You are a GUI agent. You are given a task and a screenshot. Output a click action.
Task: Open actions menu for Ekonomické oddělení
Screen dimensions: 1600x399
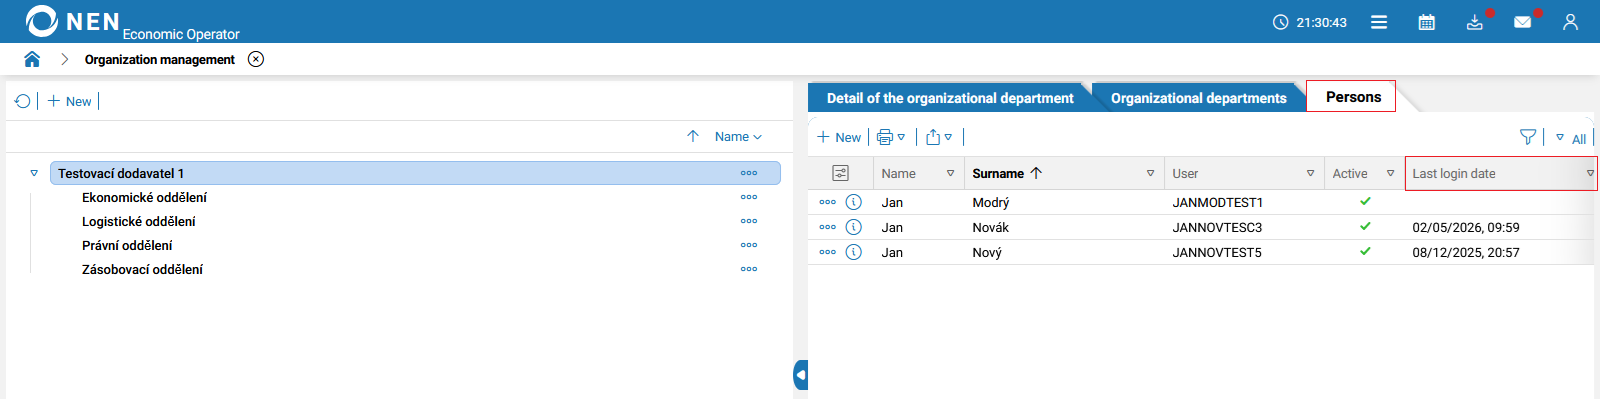tap(749, 197)
